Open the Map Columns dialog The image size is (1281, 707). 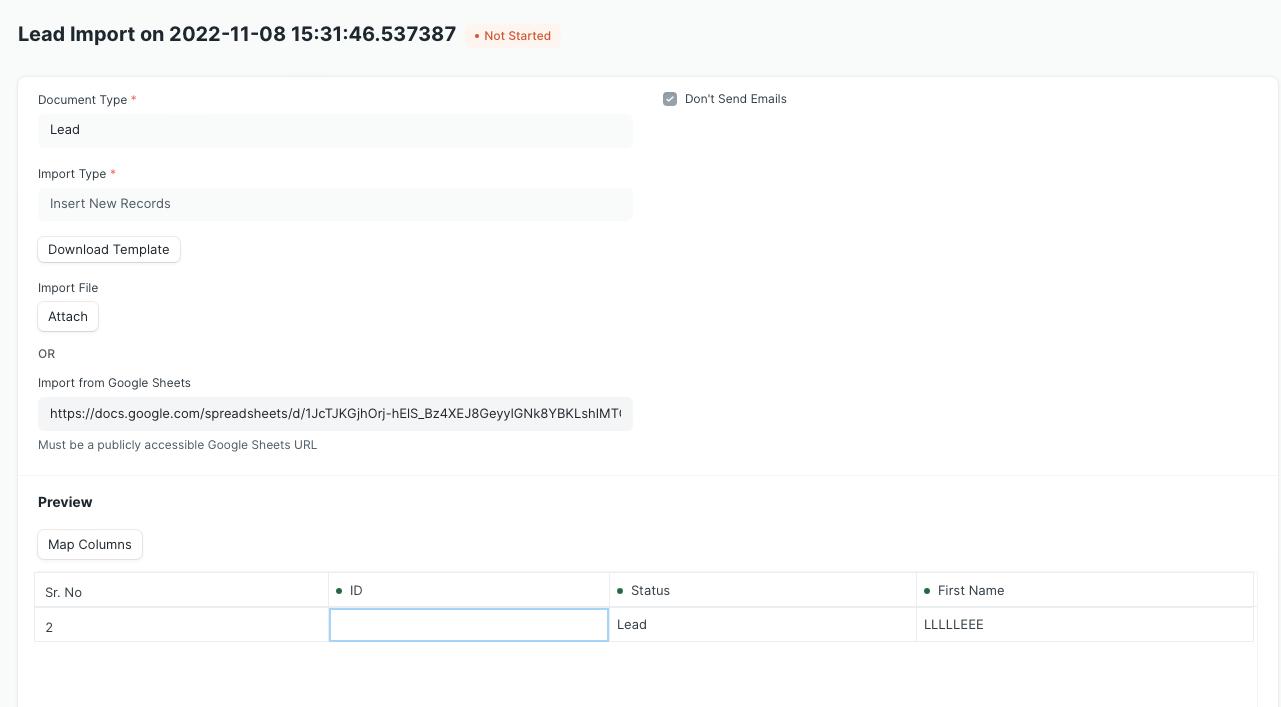pyautogui.click(x=89, y=544)
